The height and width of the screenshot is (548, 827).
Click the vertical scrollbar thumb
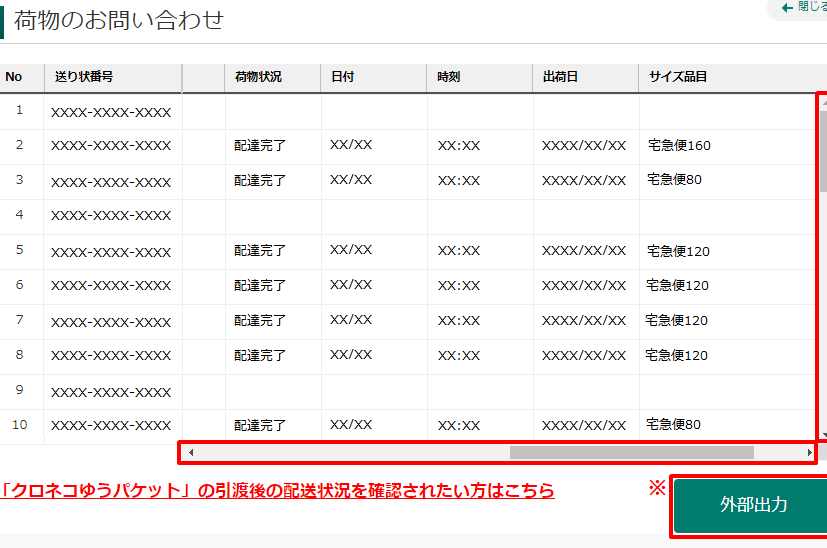point(823,150)
